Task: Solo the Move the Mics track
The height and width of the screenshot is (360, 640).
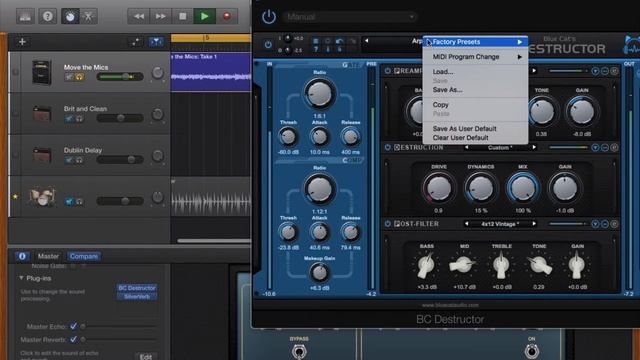Action: pyautogui.click(x=79, y=77)
